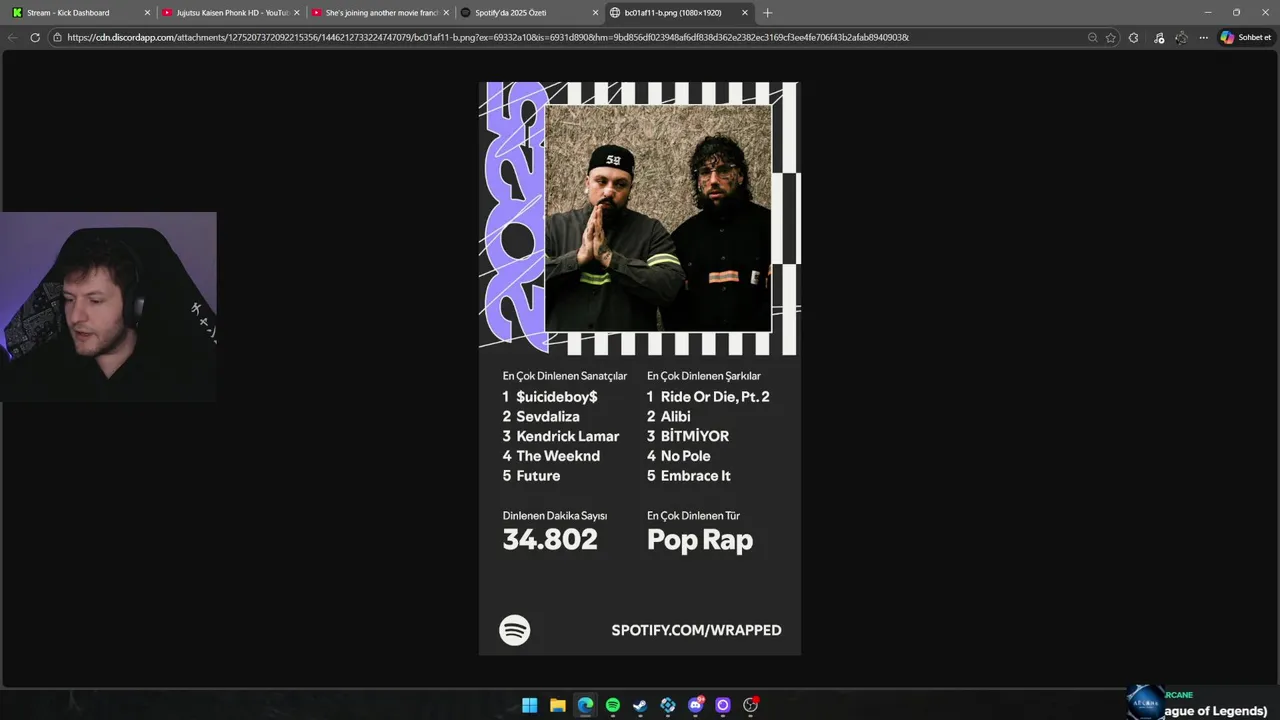Image resolution: width=1280 pixels, height=720 pixels.
Task: Open the Windows Start menu
Action: pyautogui.click(x=530, y=705)
